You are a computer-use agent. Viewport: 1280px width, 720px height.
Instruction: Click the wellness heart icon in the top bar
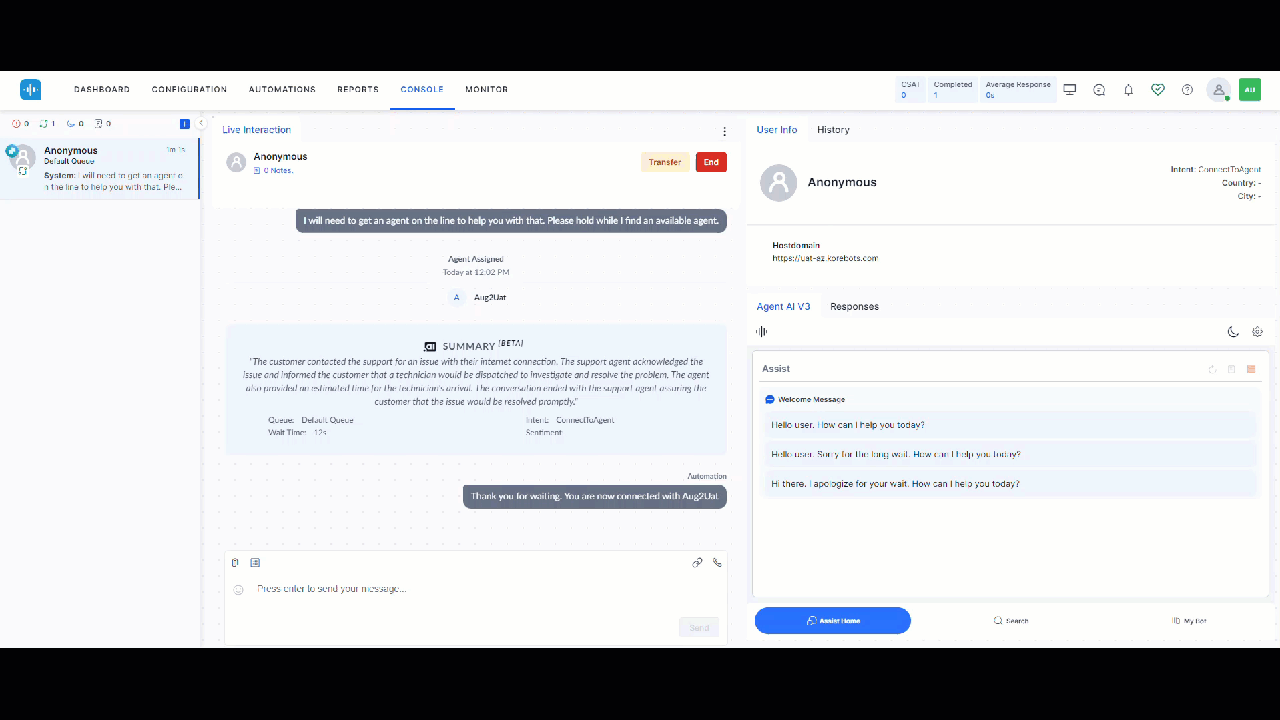tap(1158, 89)
